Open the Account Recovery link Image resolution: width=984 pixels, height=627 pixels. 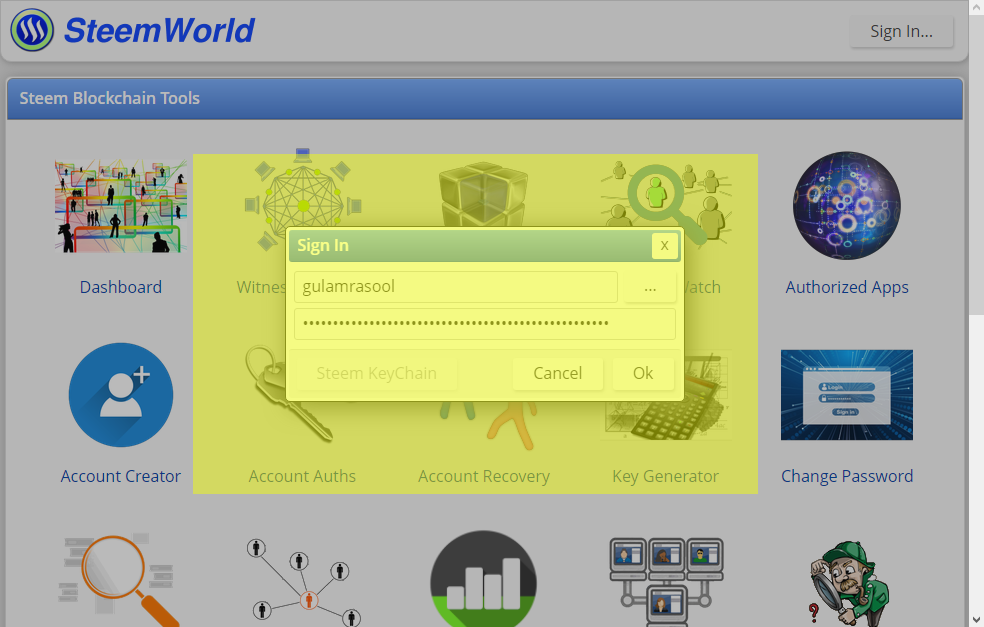[484, 476]
